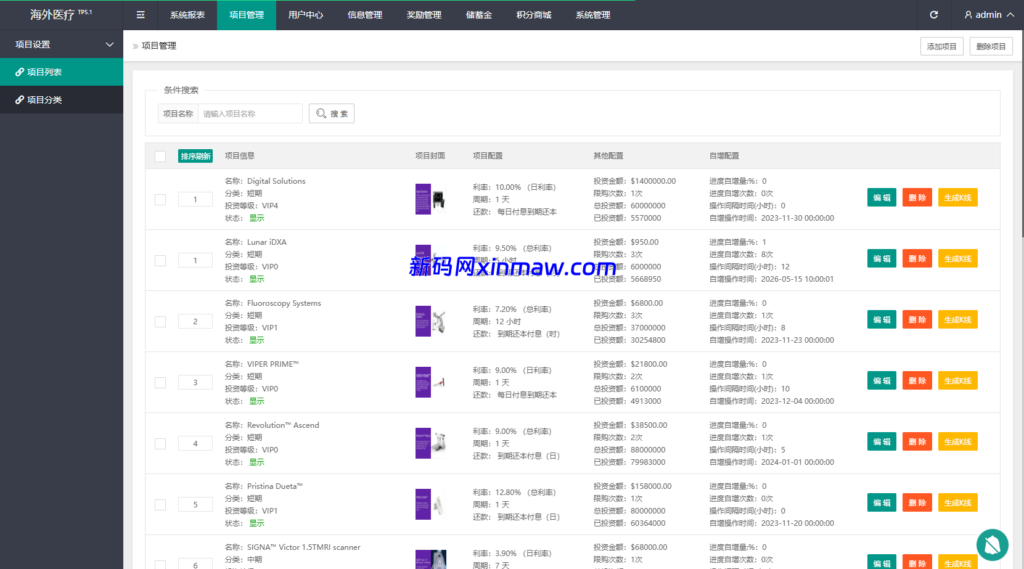Click the 项目管理 breadcrumb text
Viewport: 1024px width, 569px height.
159,46
